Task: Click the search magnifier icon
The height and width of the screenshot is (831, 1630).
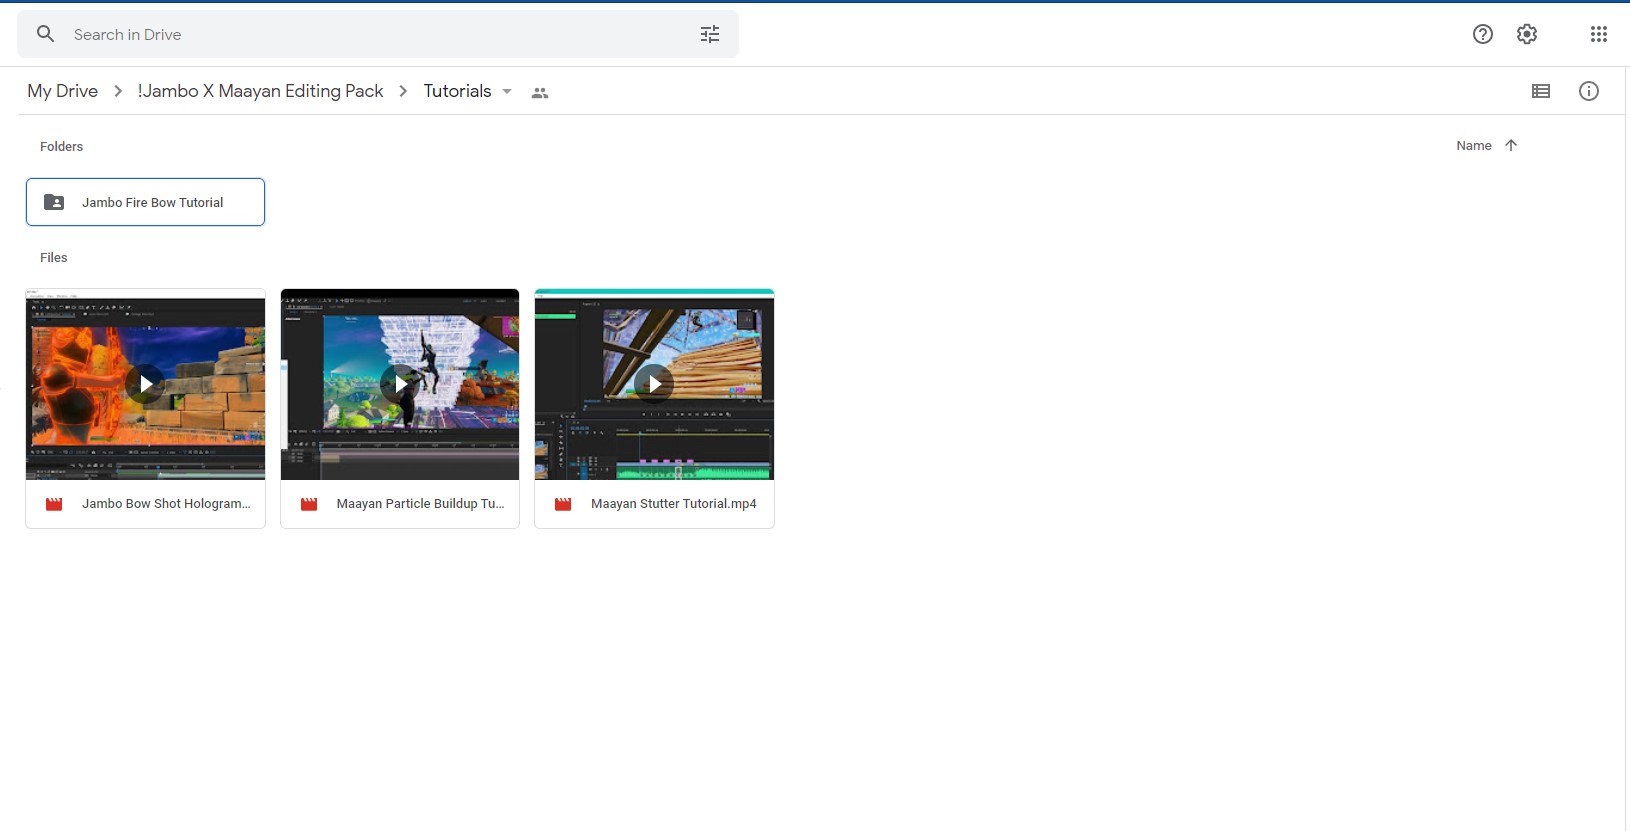Action: (x=45, y=34)
